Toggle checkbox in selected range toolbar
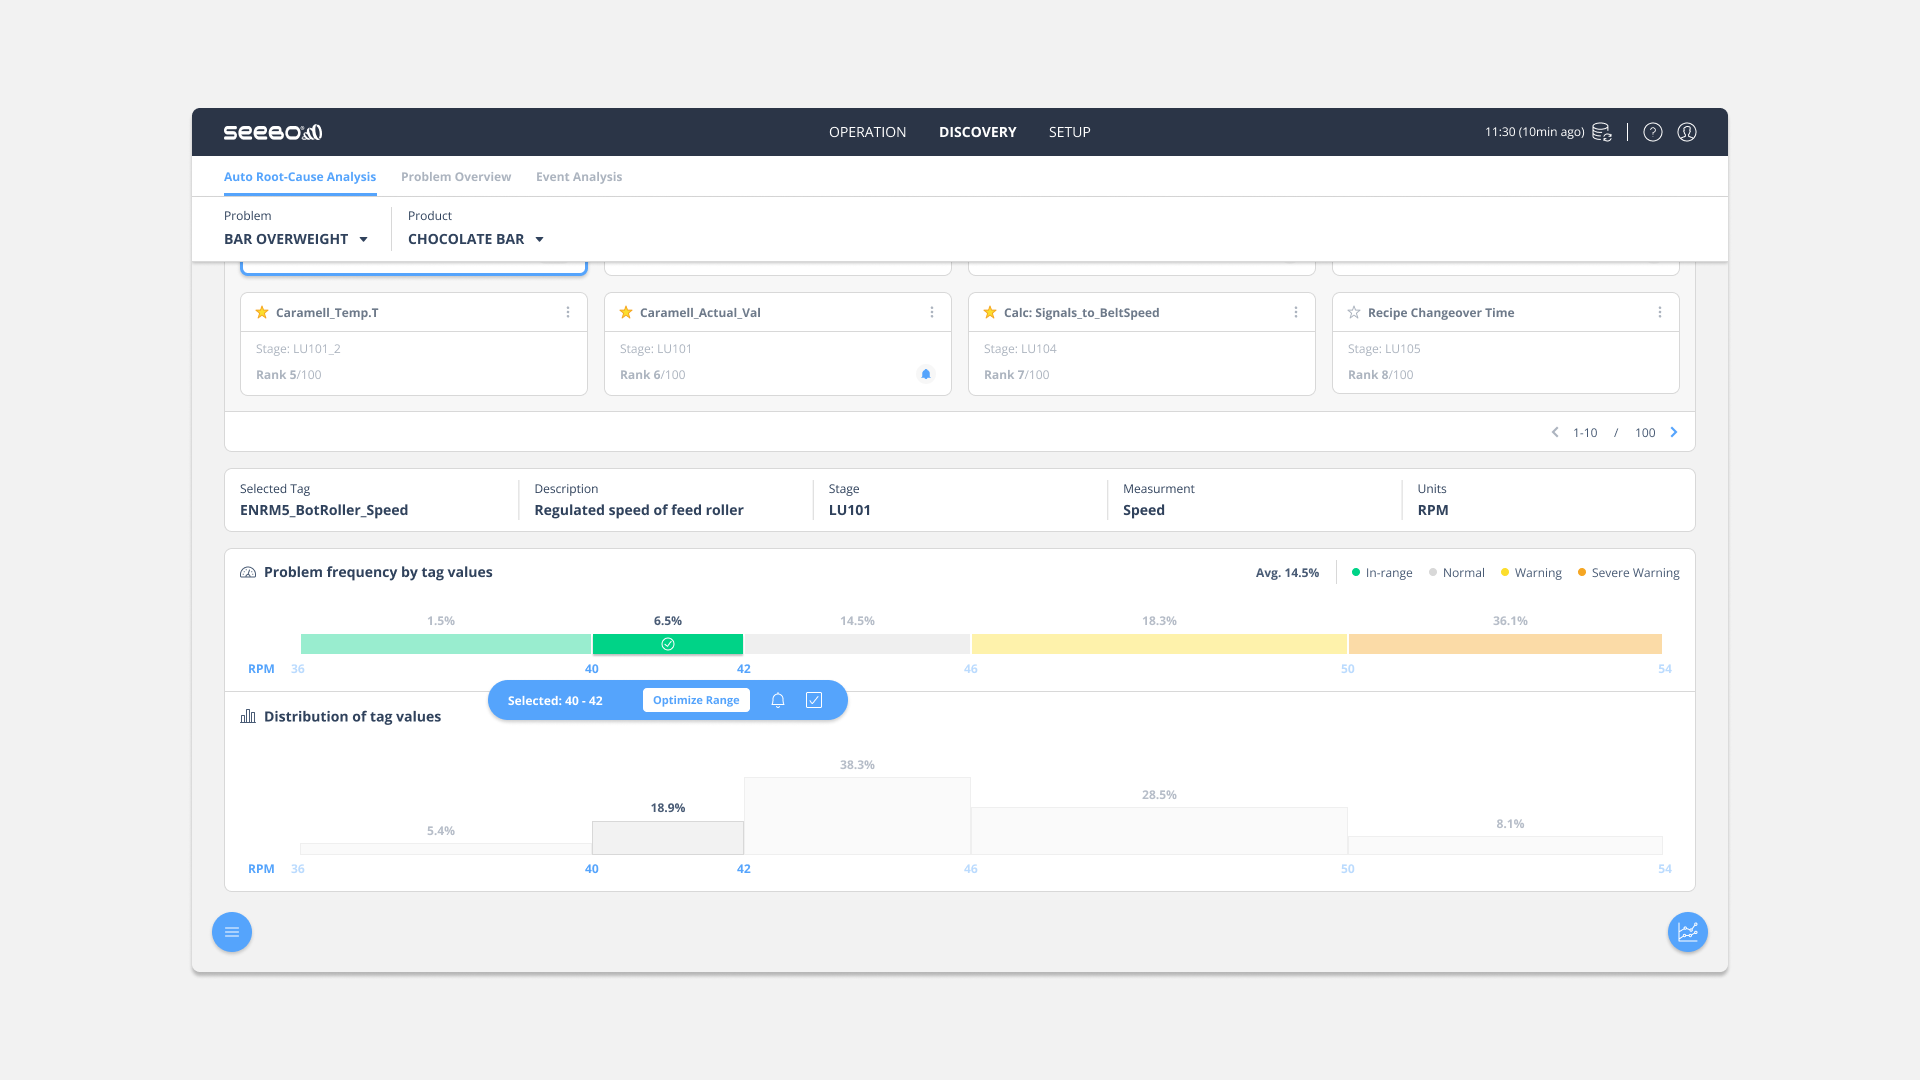Screen dimensions: 1920x1080 coord(814,700)
